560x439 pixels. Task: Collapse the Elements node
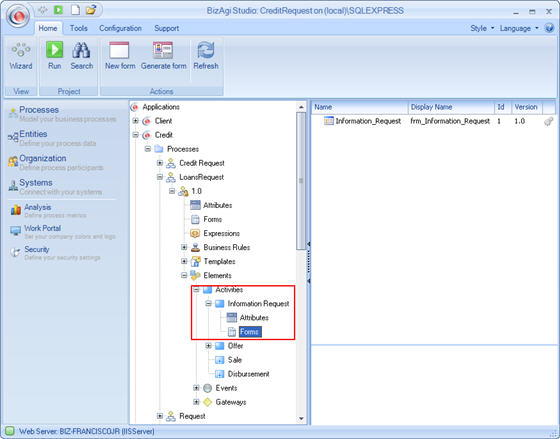coord(184,275)
